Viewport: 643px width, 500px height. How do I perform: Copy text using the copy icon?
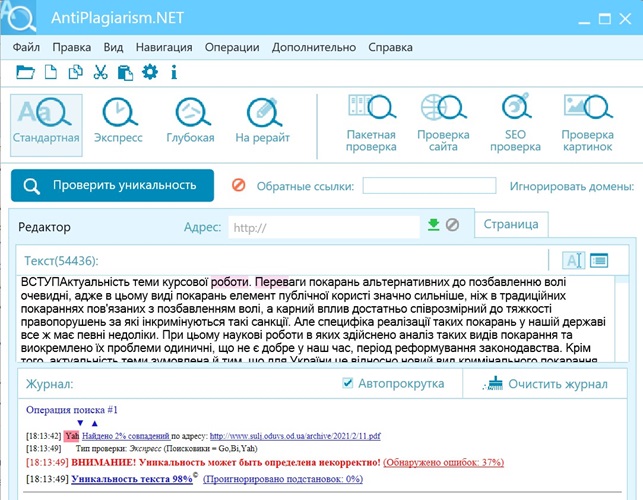pos(75,72)
